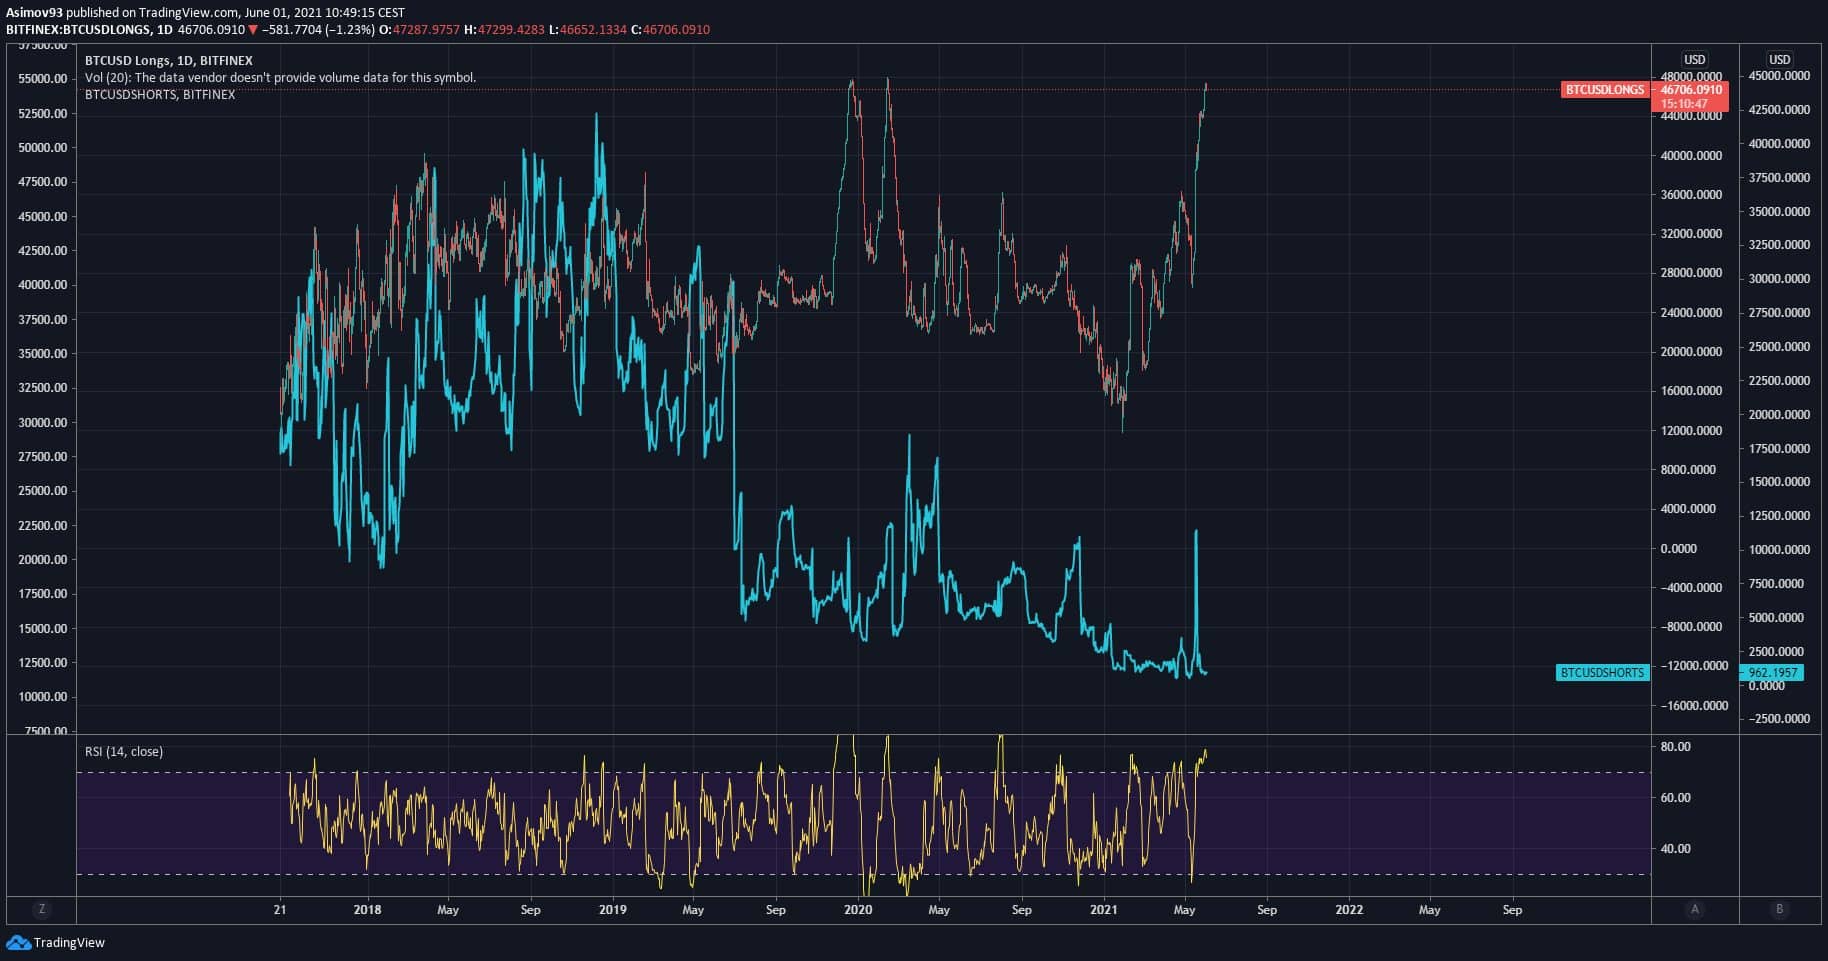
Task: Click the Z scale button at bottom-left
Action: tap(41, 909)
